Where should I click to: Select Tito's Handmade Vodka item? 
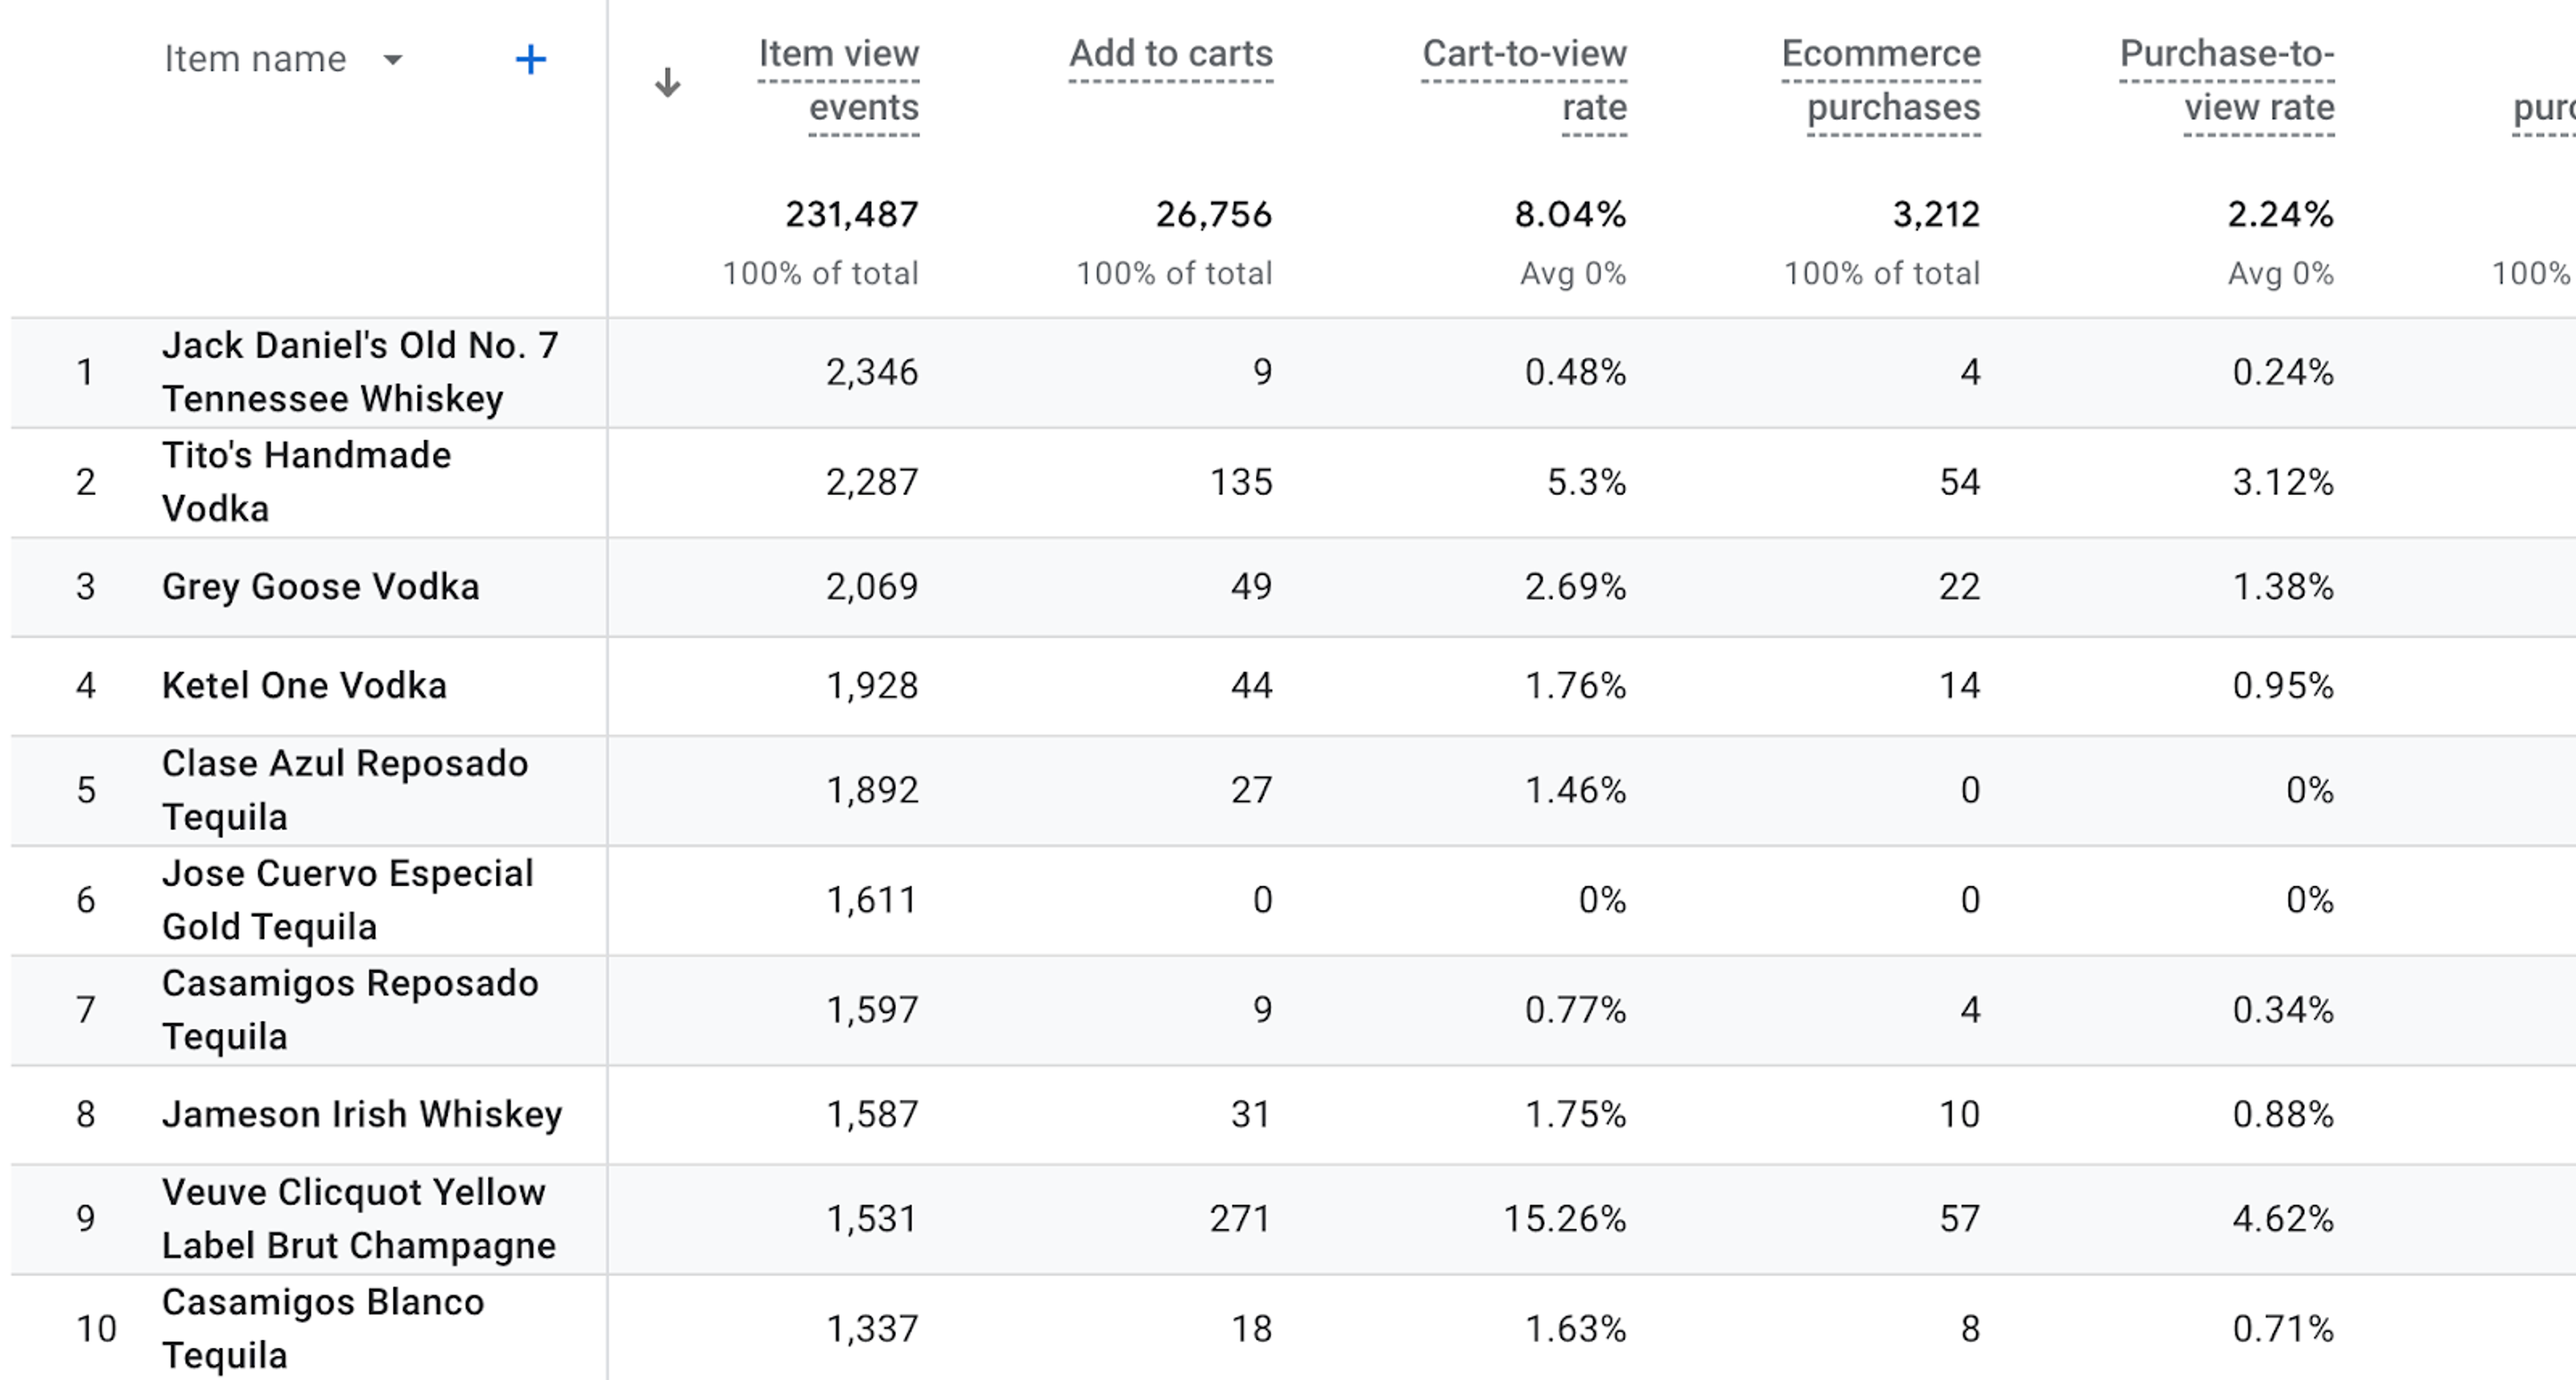[306, 482]
